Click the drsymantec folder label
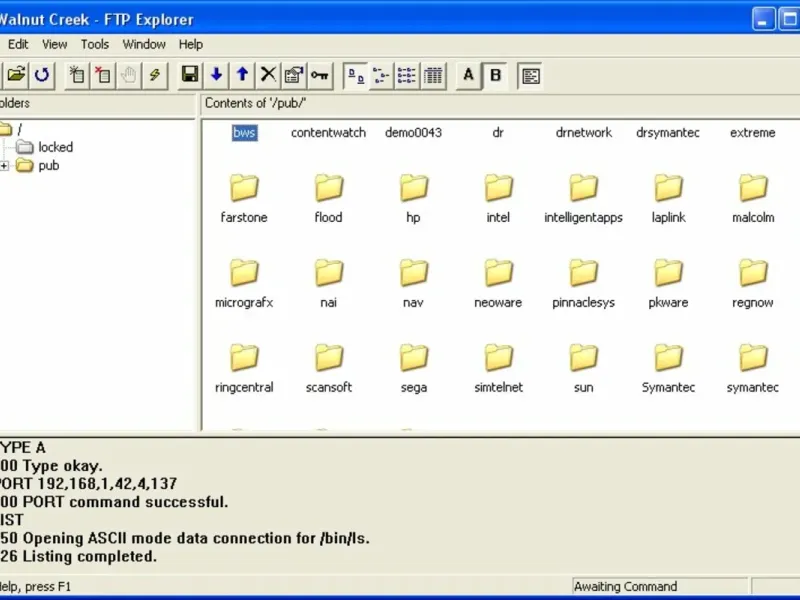The height and width of the screenshot is (600, 800). click(x=668, y=133)
